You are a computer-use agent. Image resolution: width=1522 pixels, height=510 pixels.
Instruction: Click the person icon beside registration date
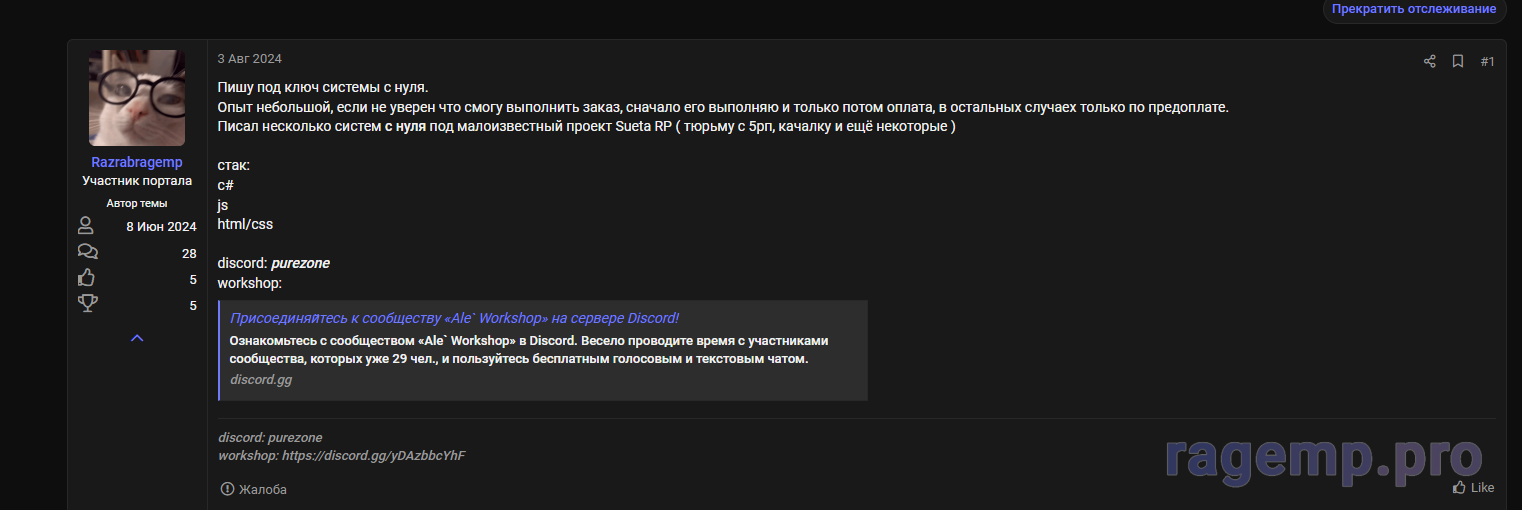[x=86, y=226]
